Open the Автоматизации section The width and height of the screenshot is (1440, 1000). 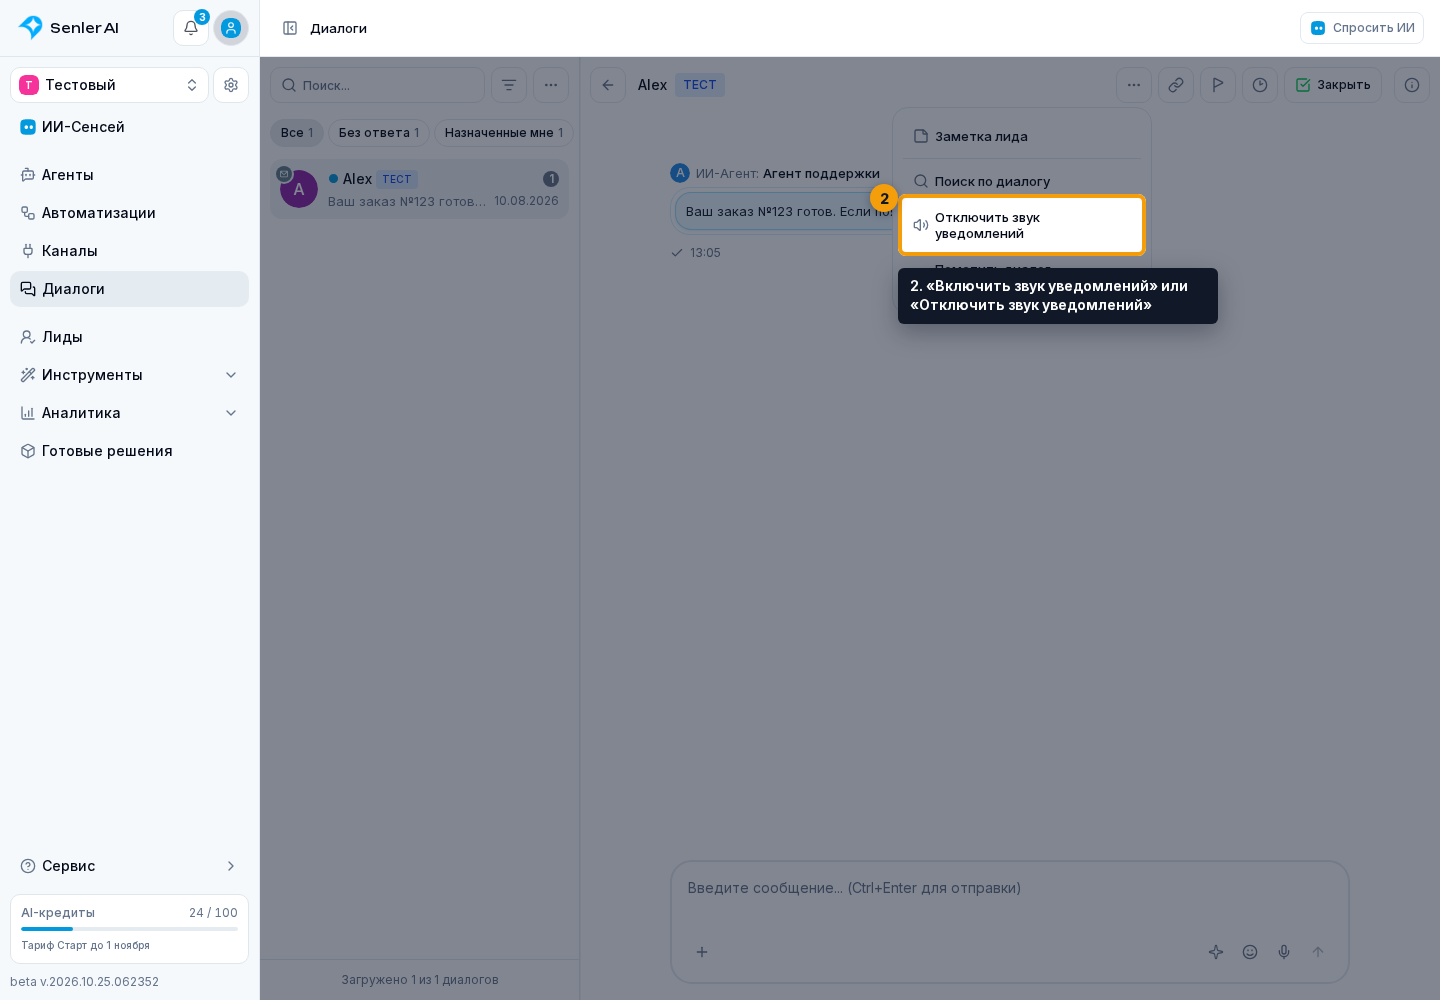point(130,213)
